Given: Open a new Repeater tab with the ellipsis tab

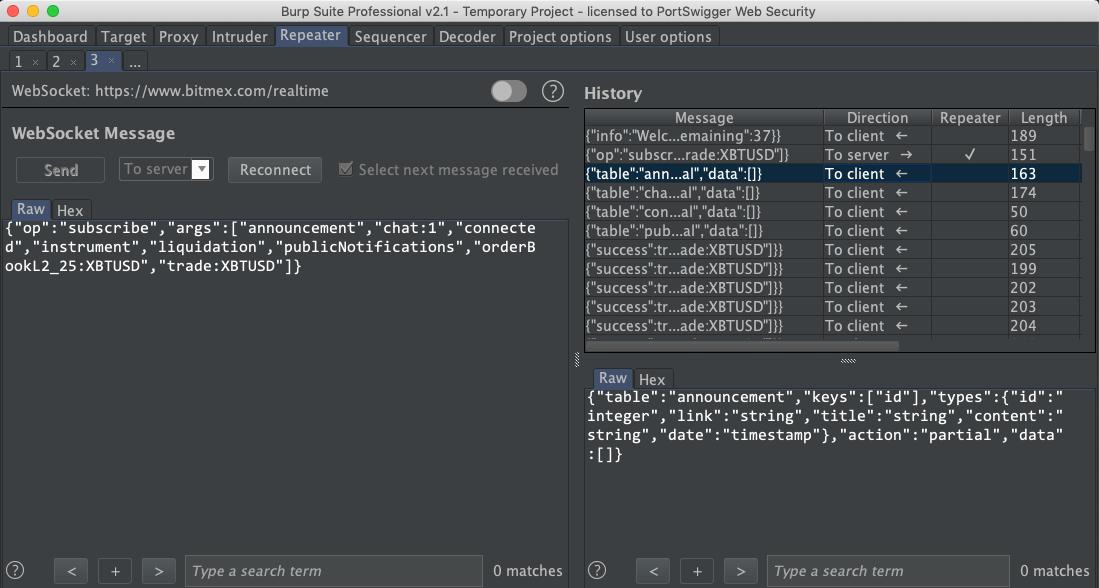Looking at the screenshot, I should (x=135, y=61).
